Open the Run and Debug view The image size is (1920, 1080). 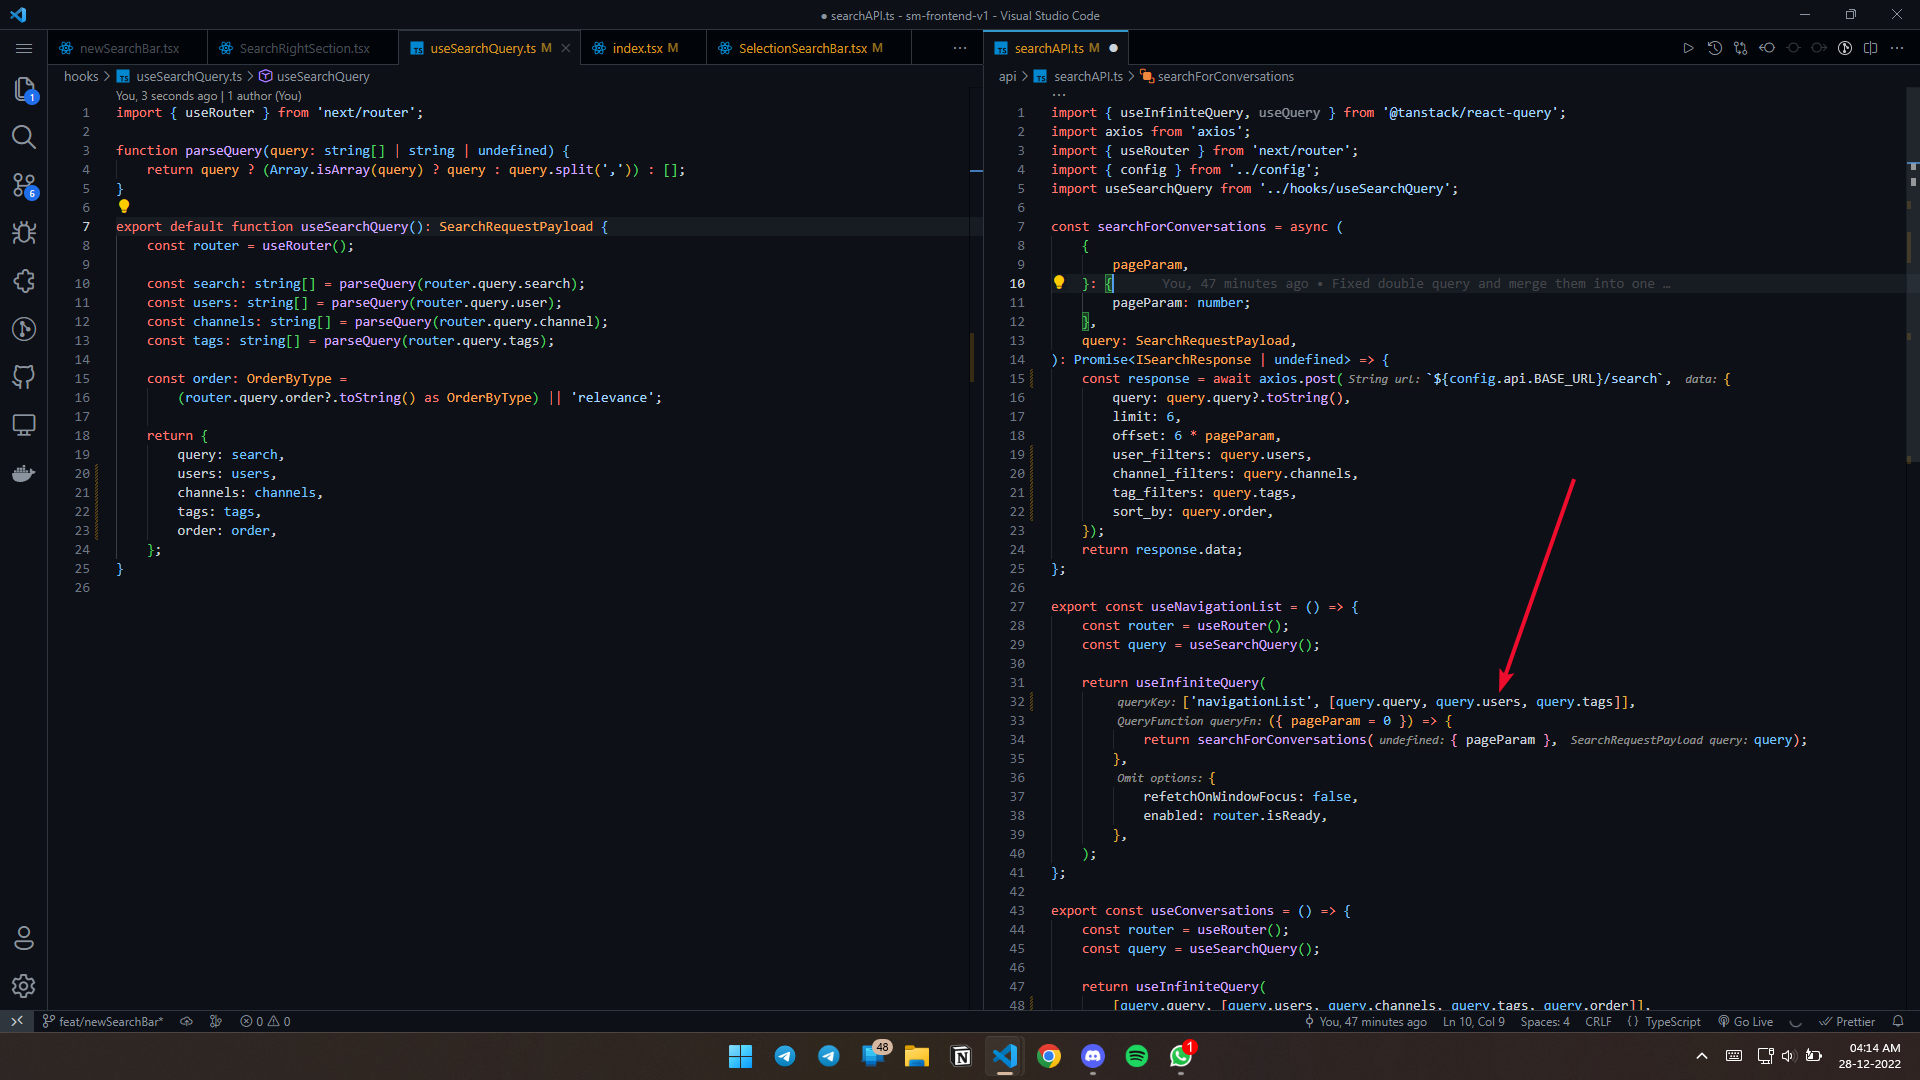24,233
